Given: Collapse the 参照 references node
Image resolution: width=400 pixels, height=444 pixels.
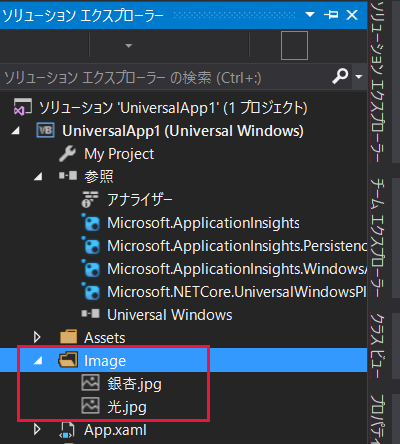Looking at the screenshot, I should click(x=38, y=177).
